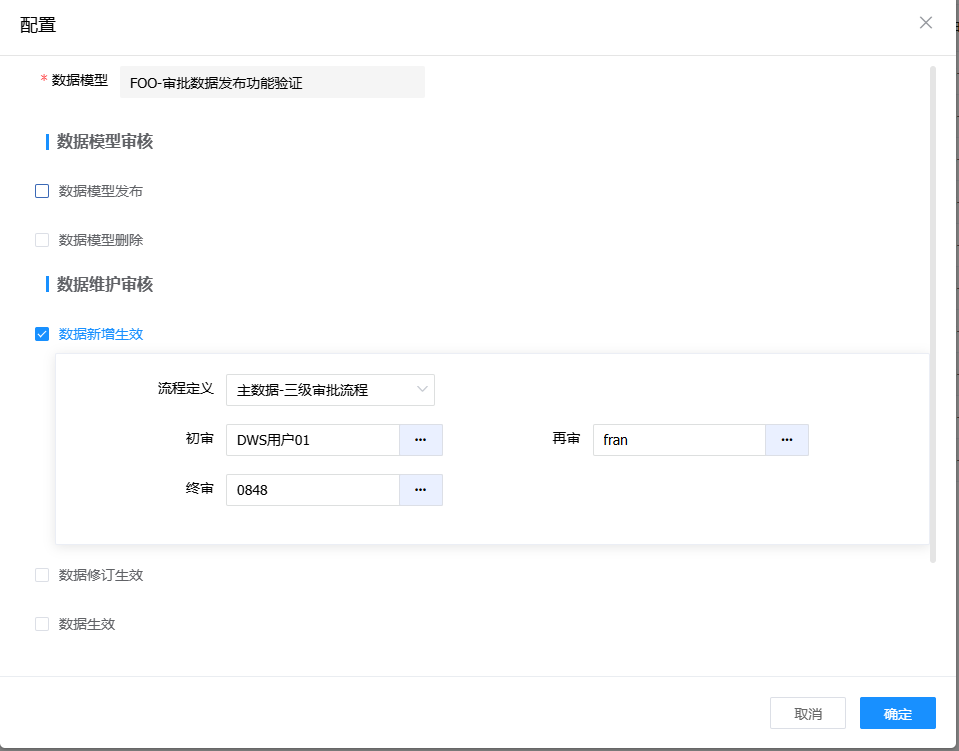Screen dimensions: 959x751
Task: Close the 配置 dialog with the X icon
Action: tap(925, 23)
